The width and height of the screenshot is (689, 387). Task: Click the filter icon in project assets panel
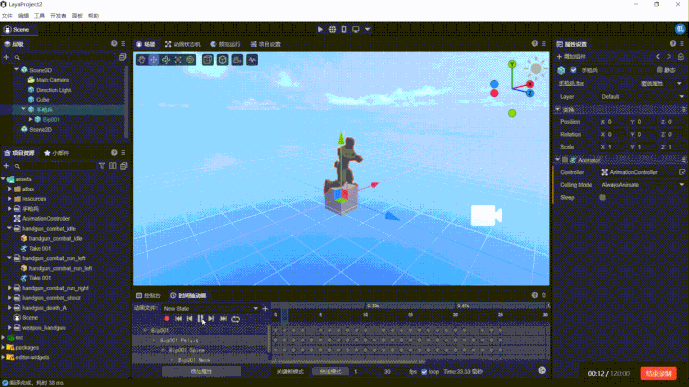[102, 166]
